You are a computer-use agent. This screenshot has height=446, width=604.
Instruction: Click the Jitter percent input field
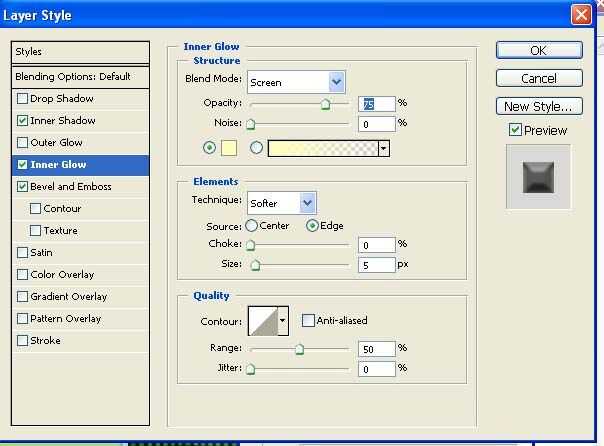[376, 369]
